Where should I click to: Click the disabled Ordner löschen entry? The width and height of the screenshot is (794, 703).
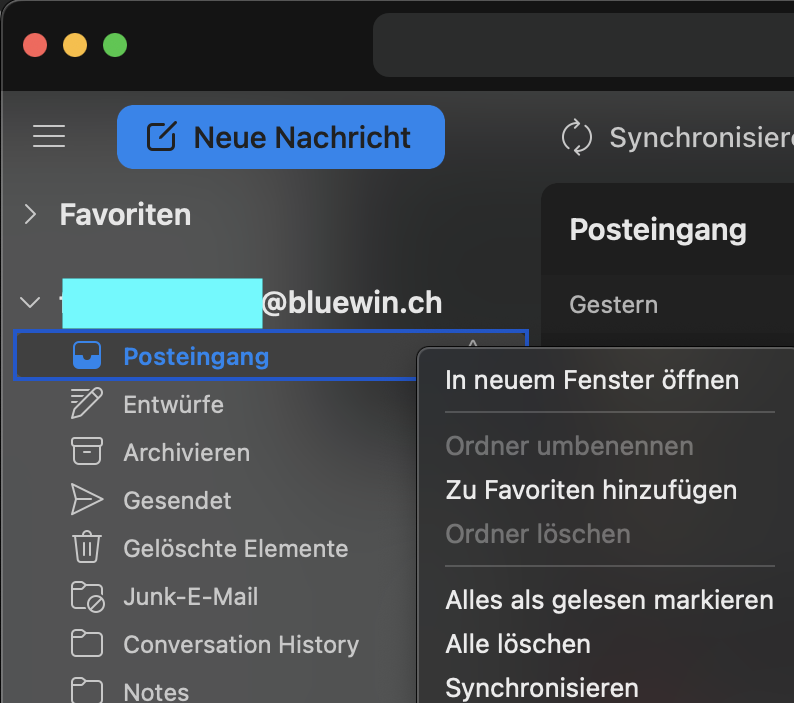coord(538,534)
